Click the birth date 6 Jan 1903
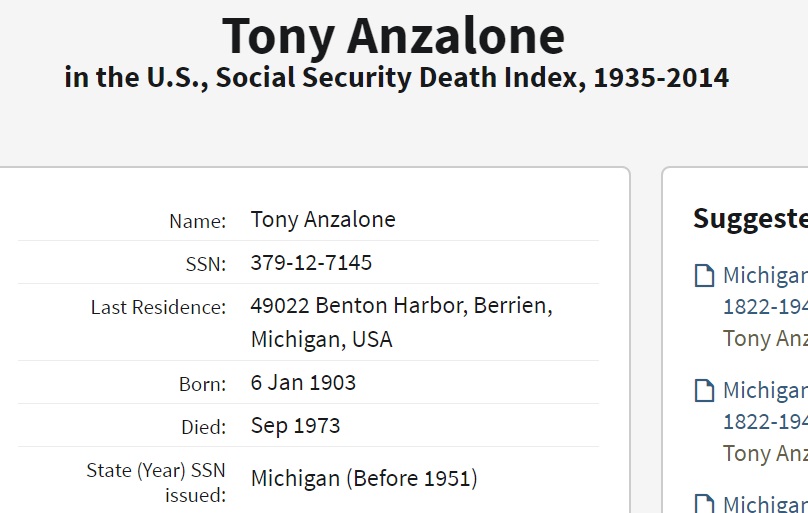 pos(303,383)
